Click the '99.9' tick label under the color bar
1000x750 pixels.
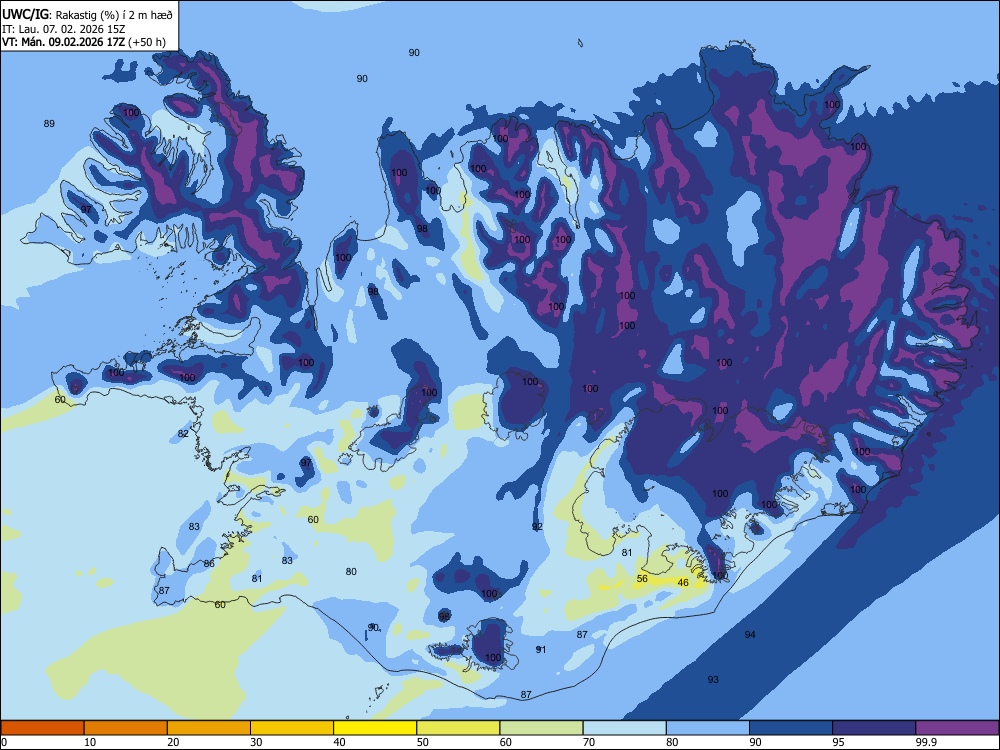925,742
